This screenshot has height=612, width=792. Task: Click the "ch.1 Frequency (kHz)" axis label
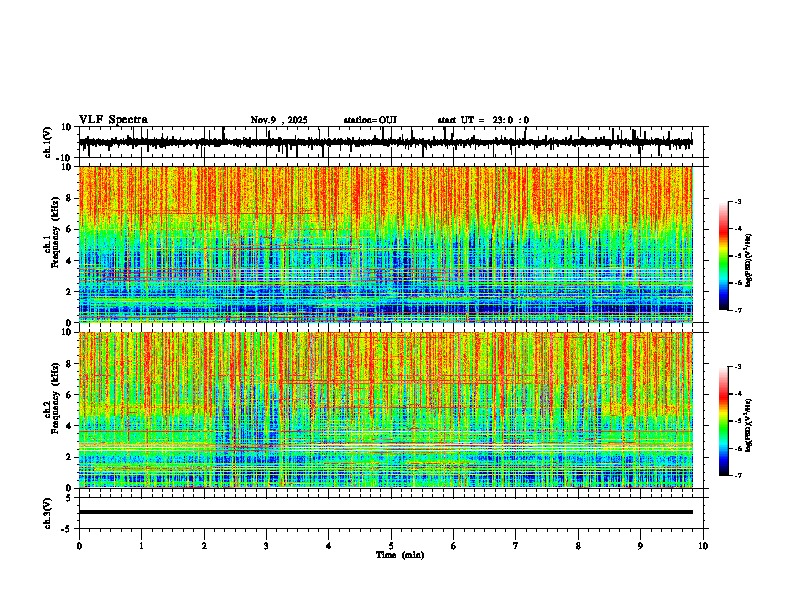(x=51, y=232)
